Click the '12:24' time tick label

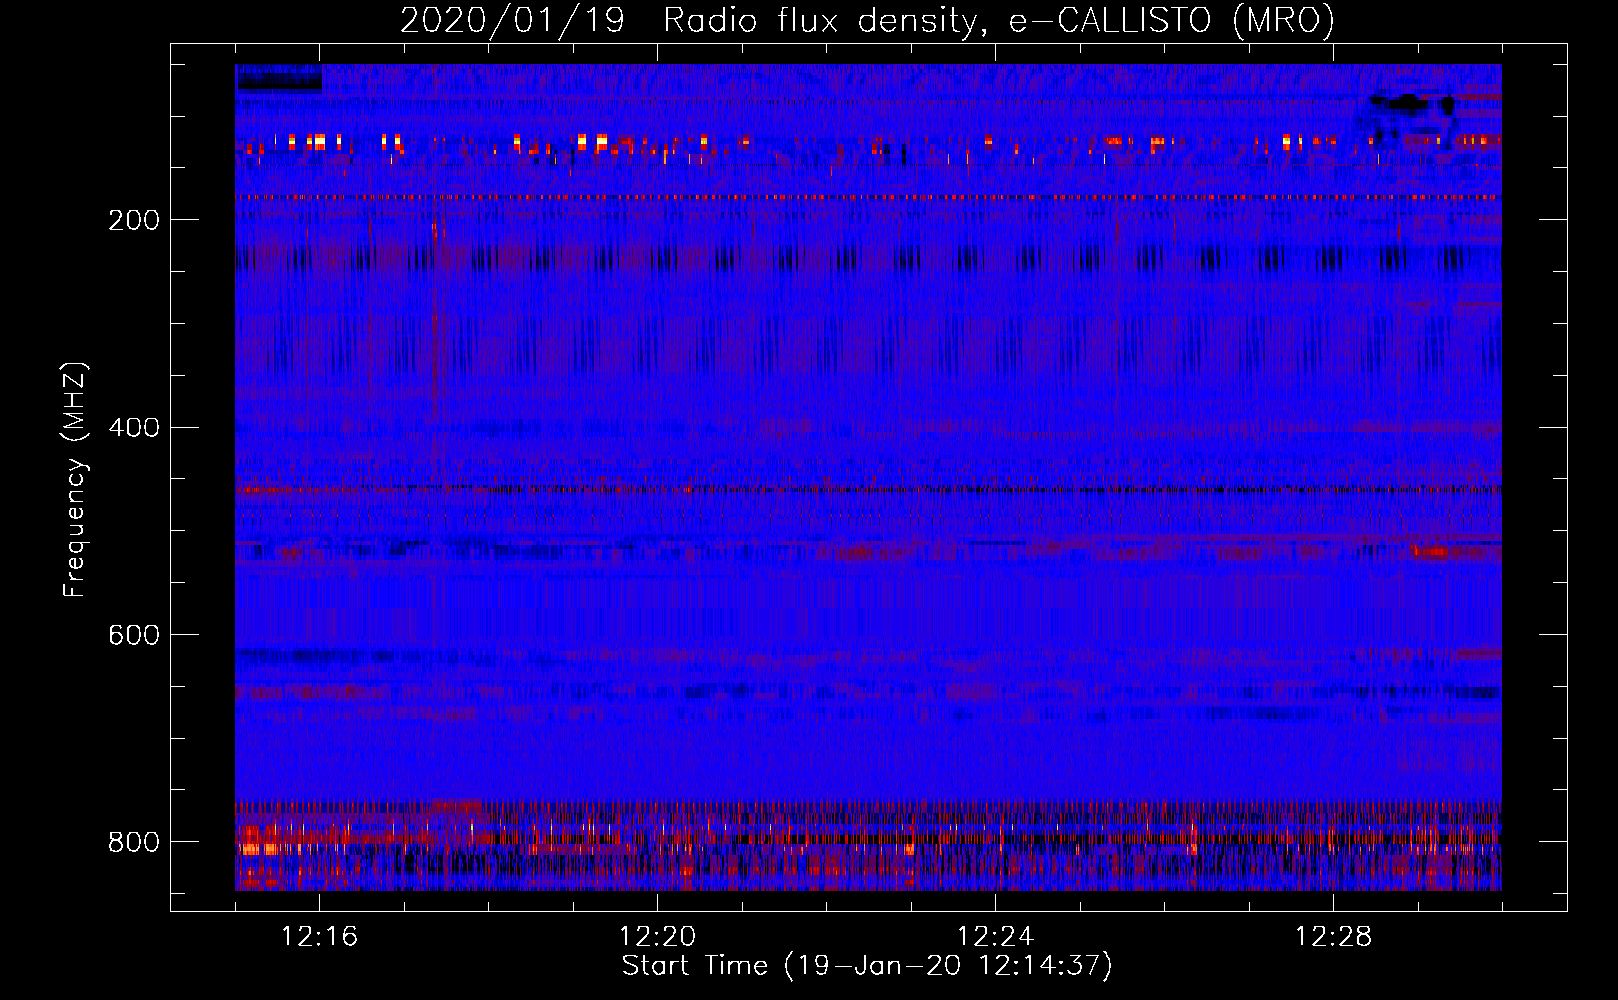995,937
